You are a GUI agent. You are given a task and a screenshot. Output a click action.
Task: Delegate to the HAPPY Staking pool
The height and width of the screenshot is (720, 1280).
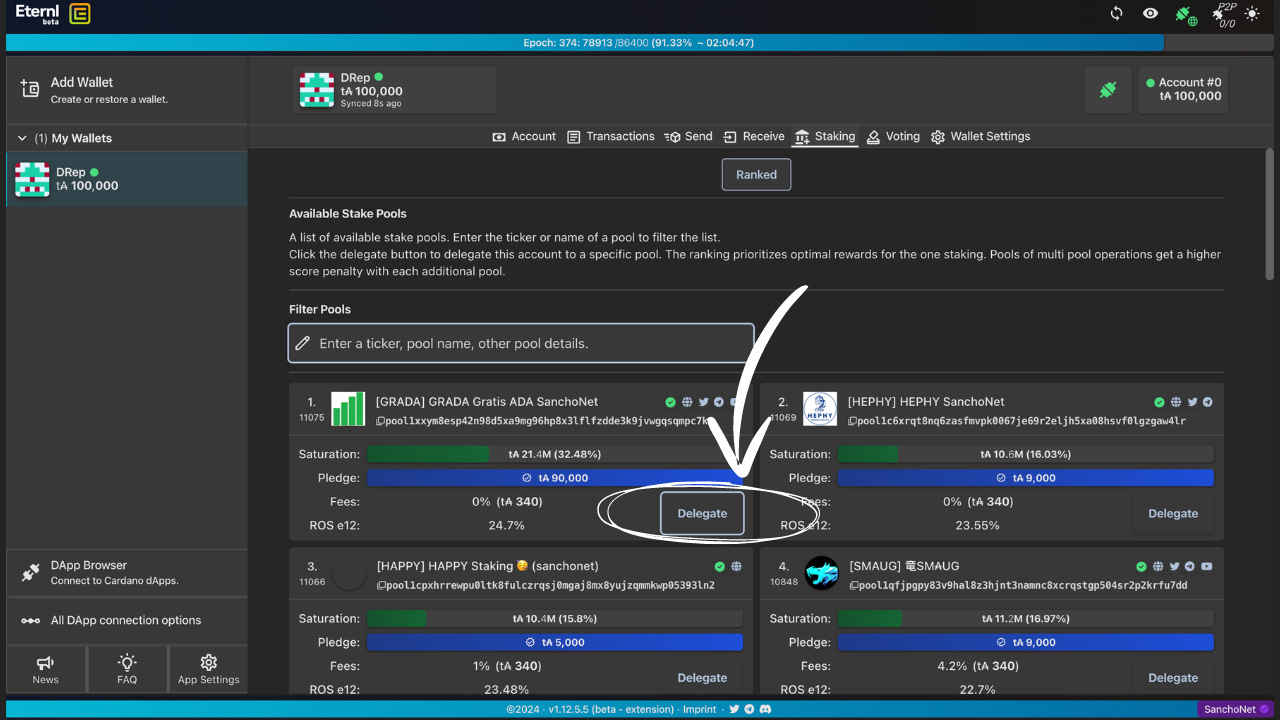coord(702,677)
